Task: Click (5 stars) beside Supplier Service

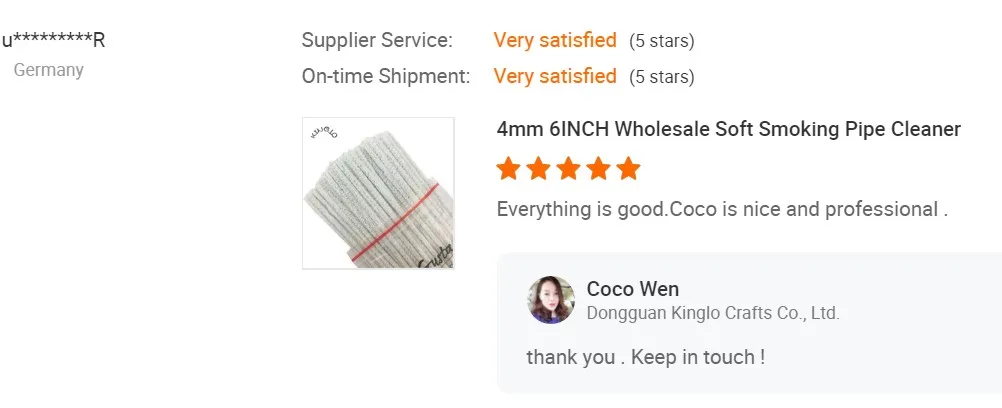Action: tap(661, 41)
